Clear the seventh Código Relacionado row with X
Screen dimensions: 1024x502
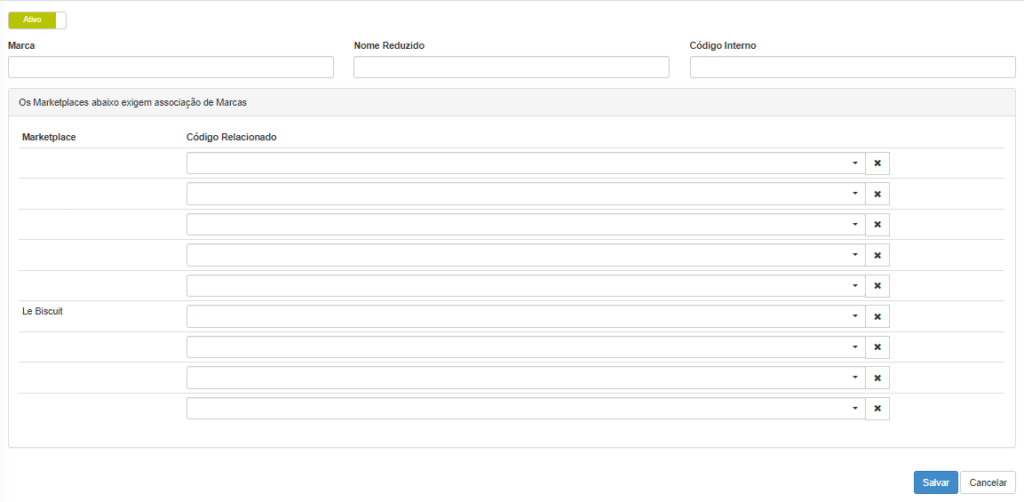[x=877, y=347]
